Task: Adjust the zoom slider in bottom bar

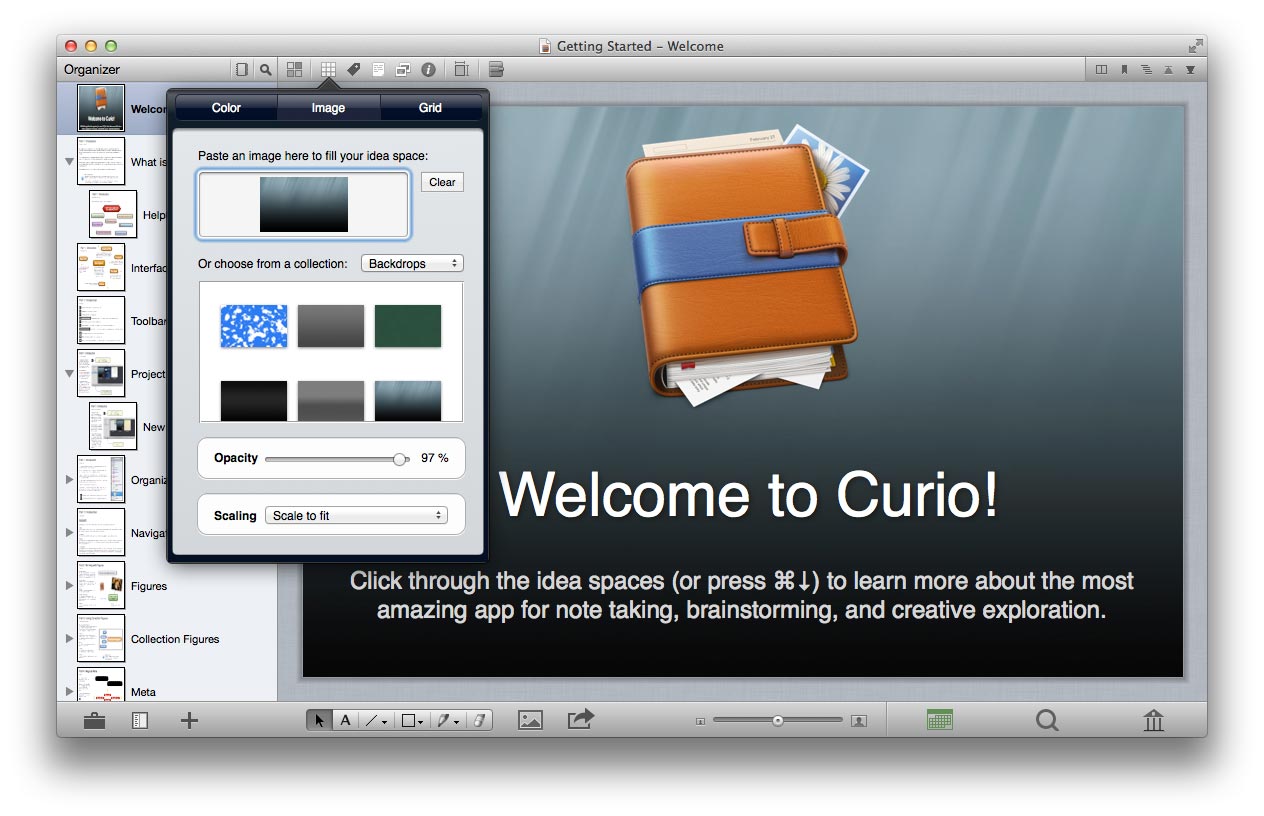Action: click(x=778, y=720)
